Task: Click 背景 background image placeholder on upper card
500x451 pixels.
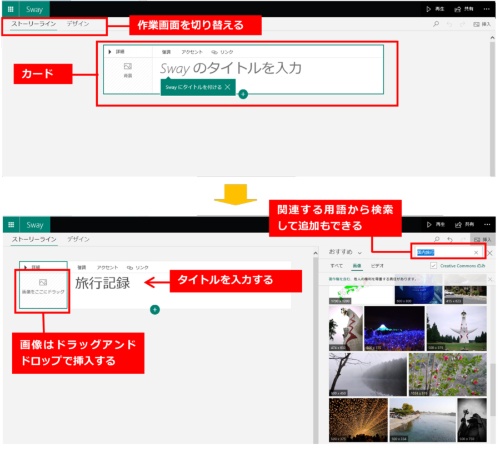Action: (128, 70)
